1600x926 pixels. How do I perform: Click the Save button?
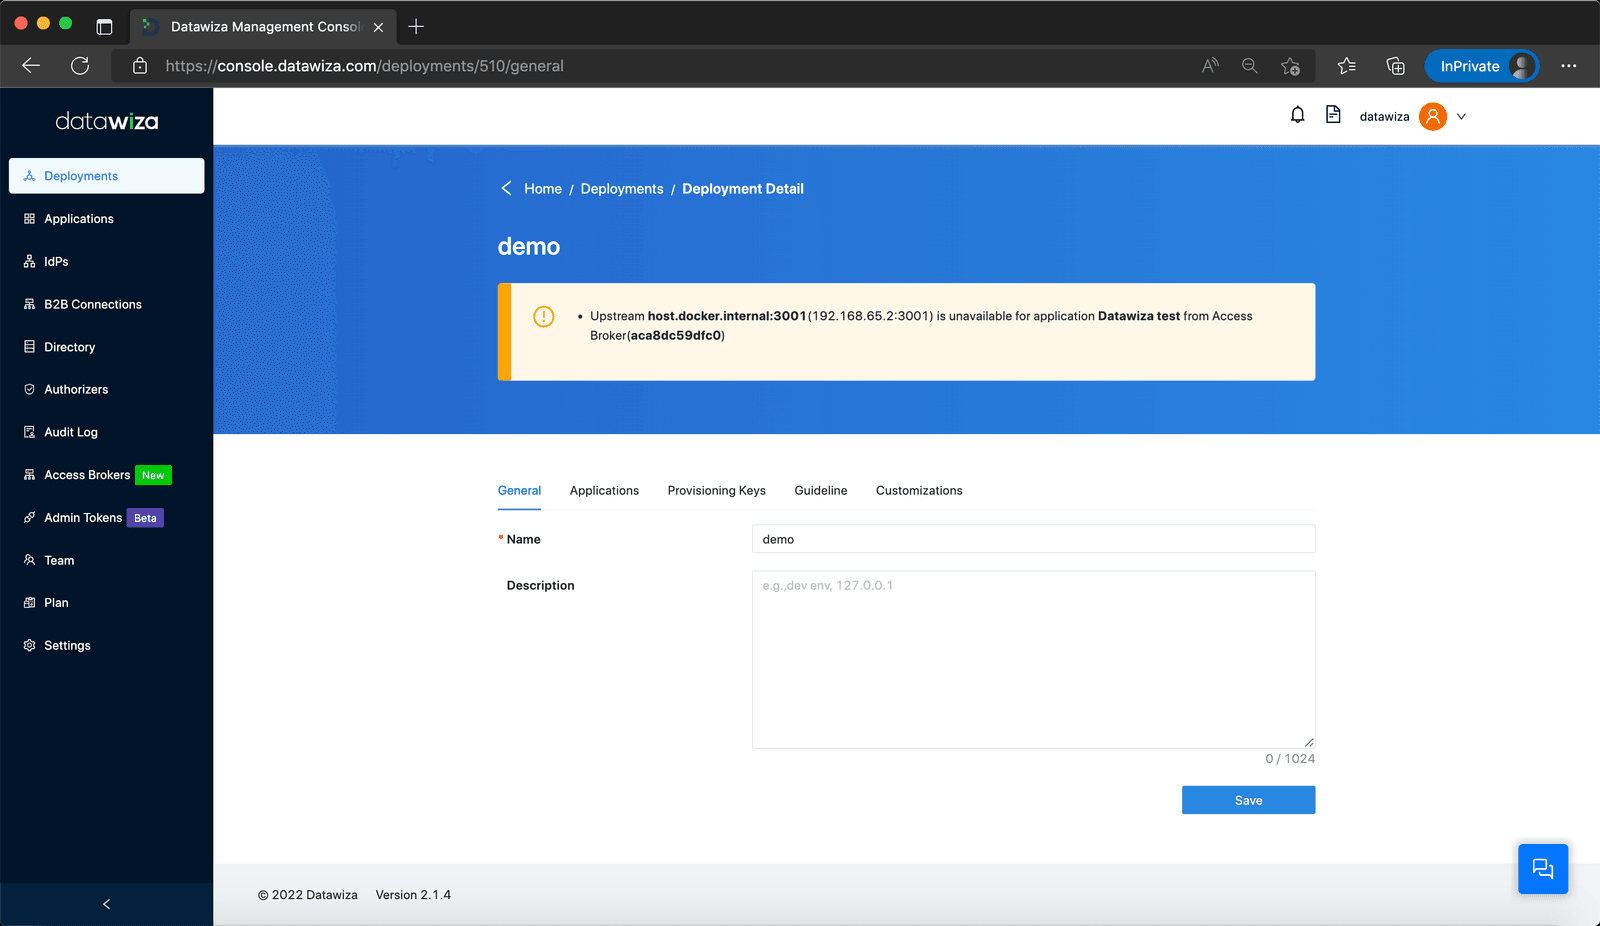click(1248, 800)
